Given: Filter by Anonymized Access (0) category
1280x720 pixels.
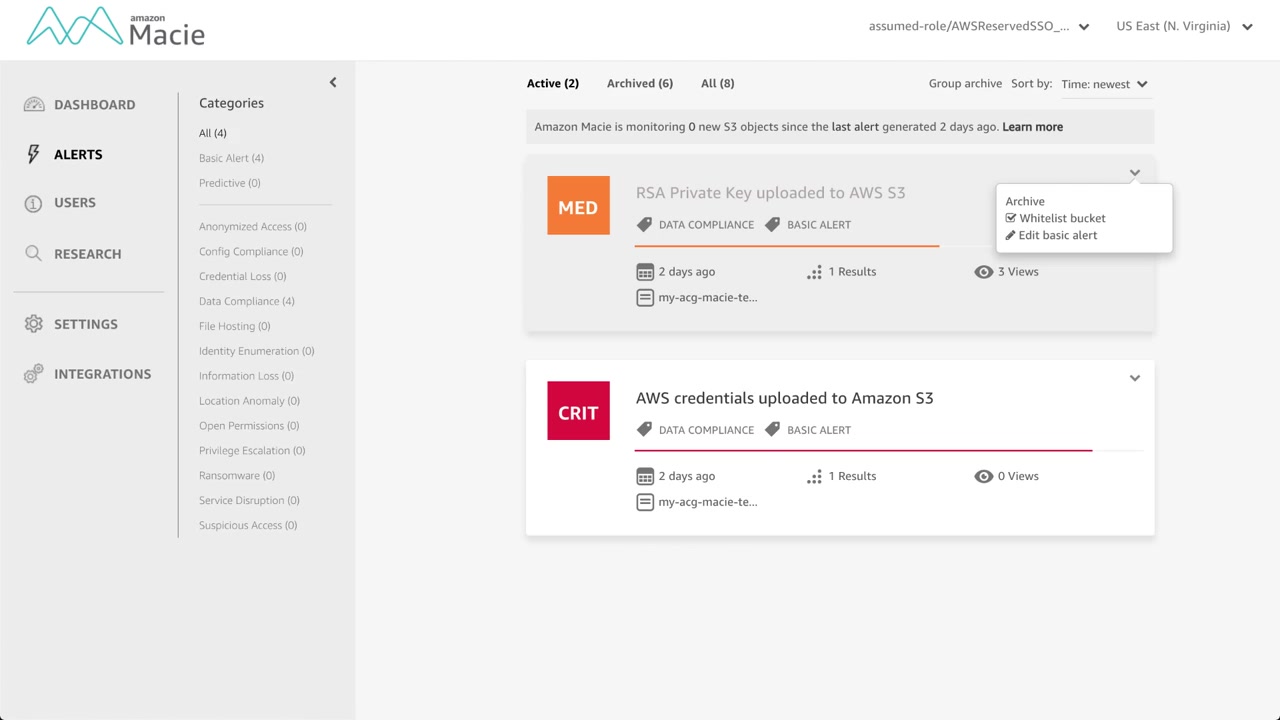Looking at the screenshot, I should [253, 227].
